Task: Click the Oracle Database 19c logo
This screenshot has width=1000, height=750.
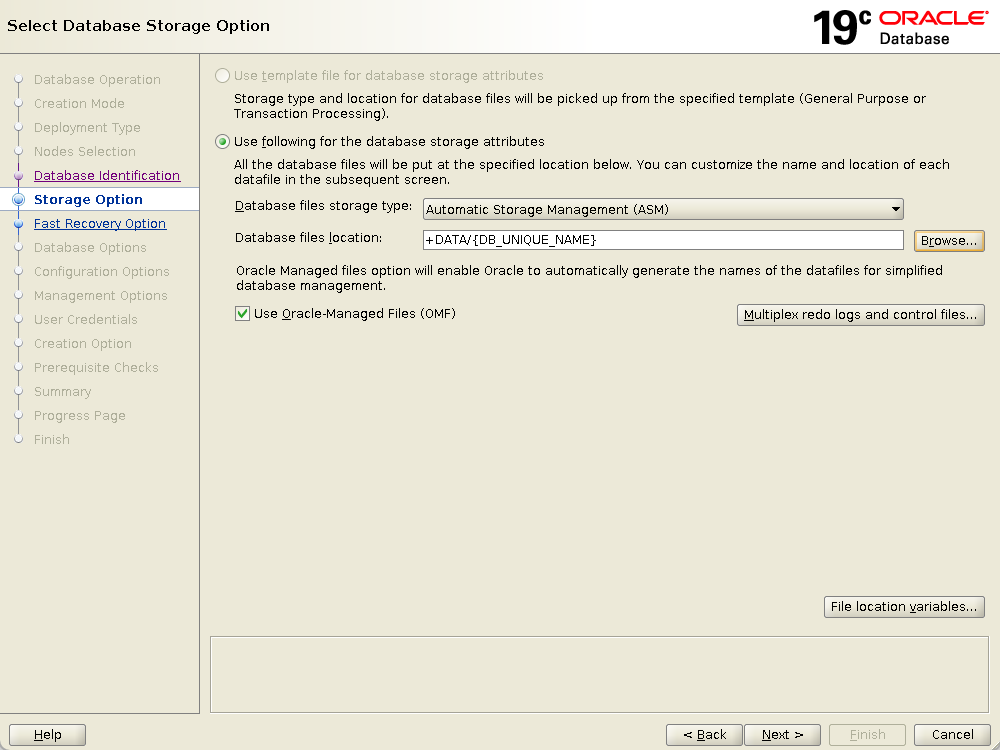Action: 900,27
